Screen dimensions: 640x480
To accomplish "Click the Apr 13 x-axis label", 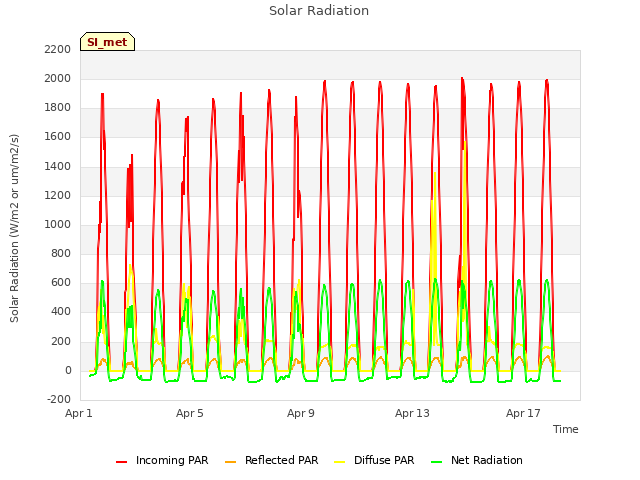I will click(x=412, y=413).
